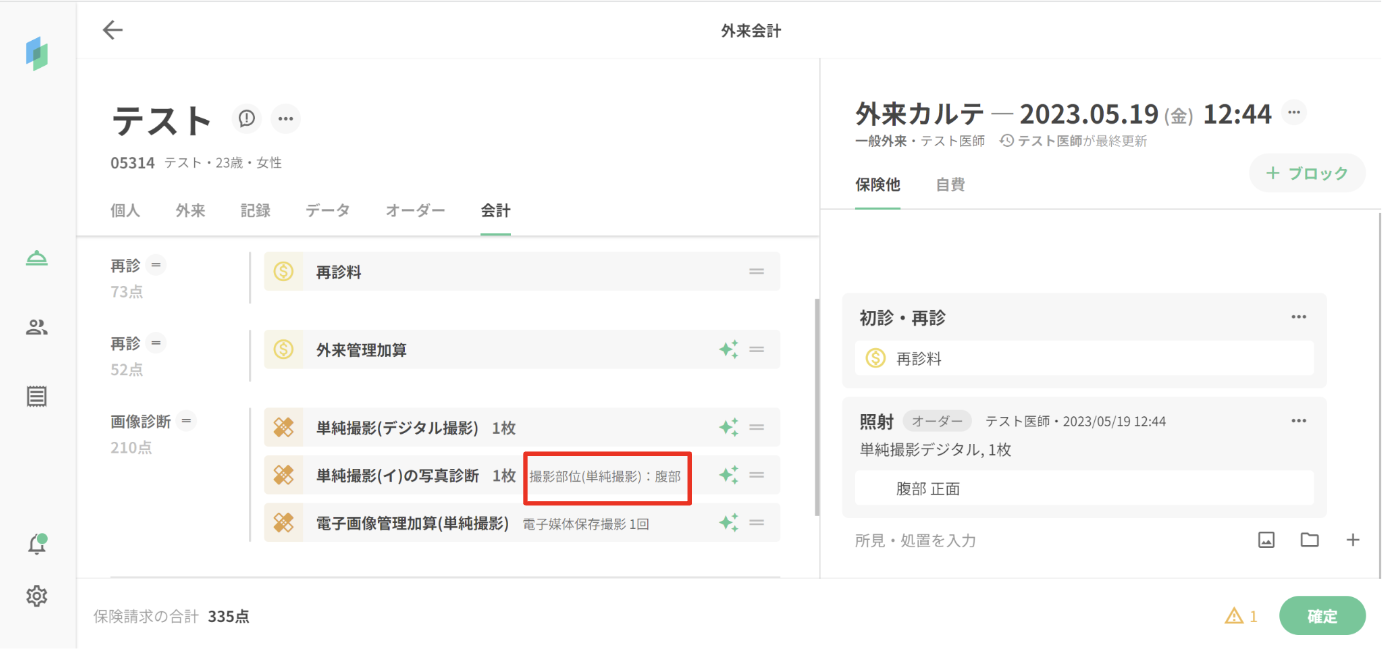1388x657 pixels.
Task: Click the 腹部 正面 entry
Action: [1084, 488]
